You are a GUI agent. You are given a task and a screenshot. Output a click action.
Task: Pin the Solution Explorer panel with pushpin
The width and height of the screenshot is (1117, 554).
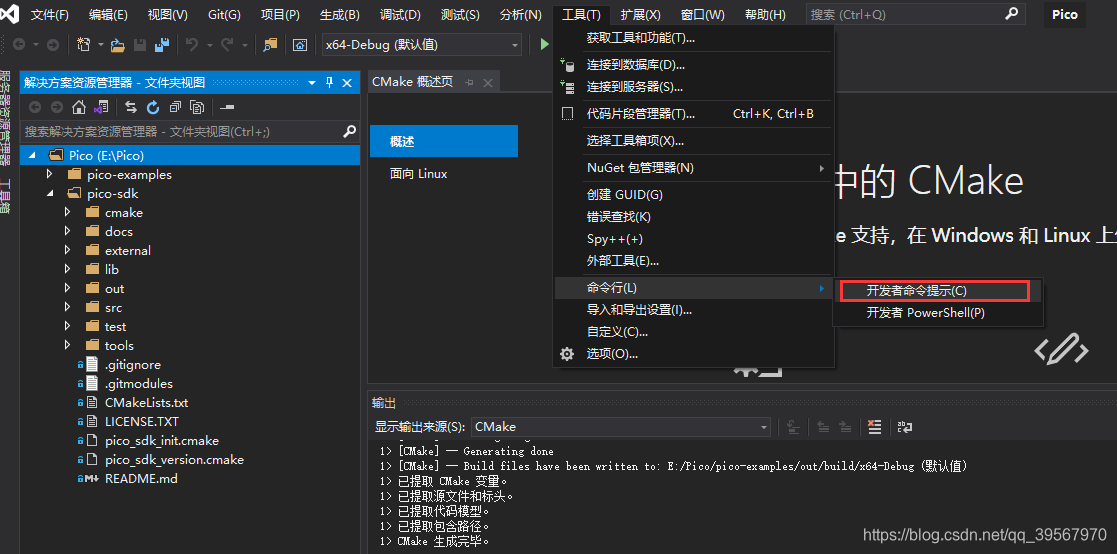(x=329, y=83)
